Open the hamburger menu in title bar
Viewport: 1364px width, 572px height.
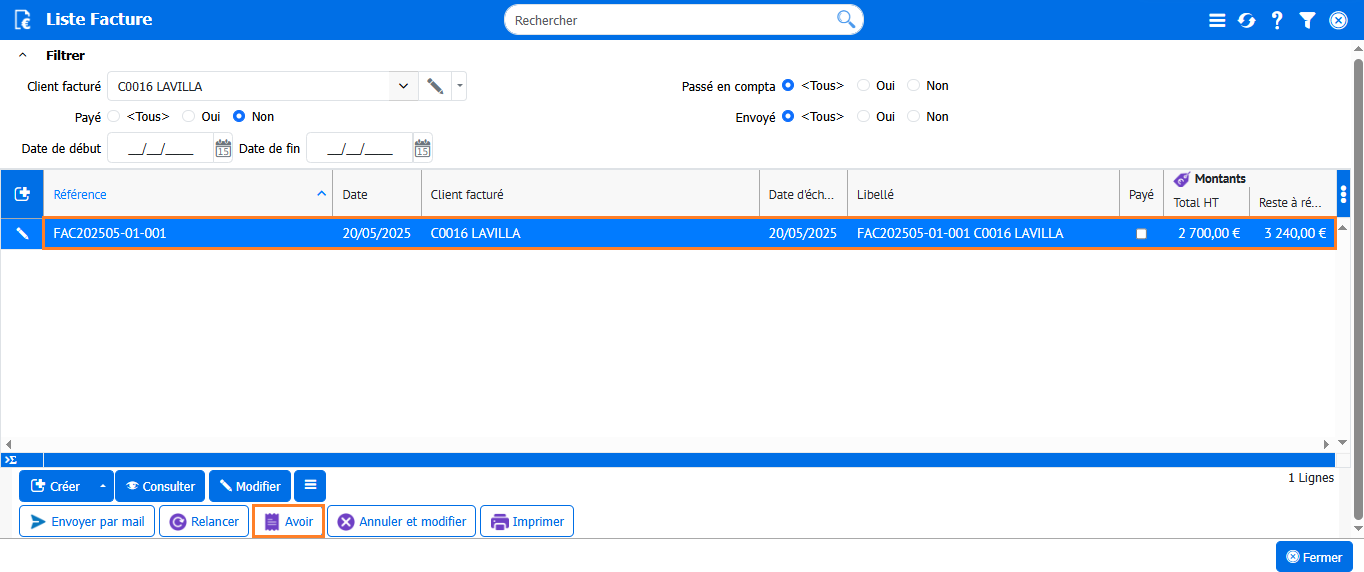[x=1217, y=20]
